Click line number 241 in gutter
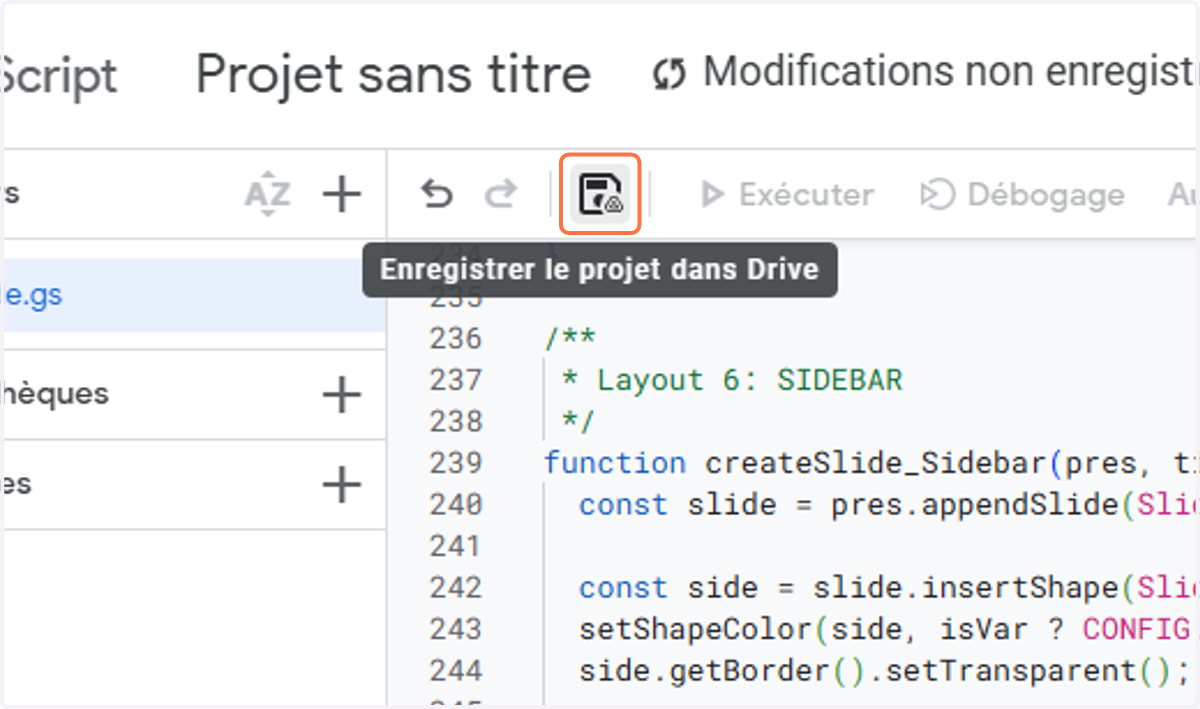 [x=456, y=546]
